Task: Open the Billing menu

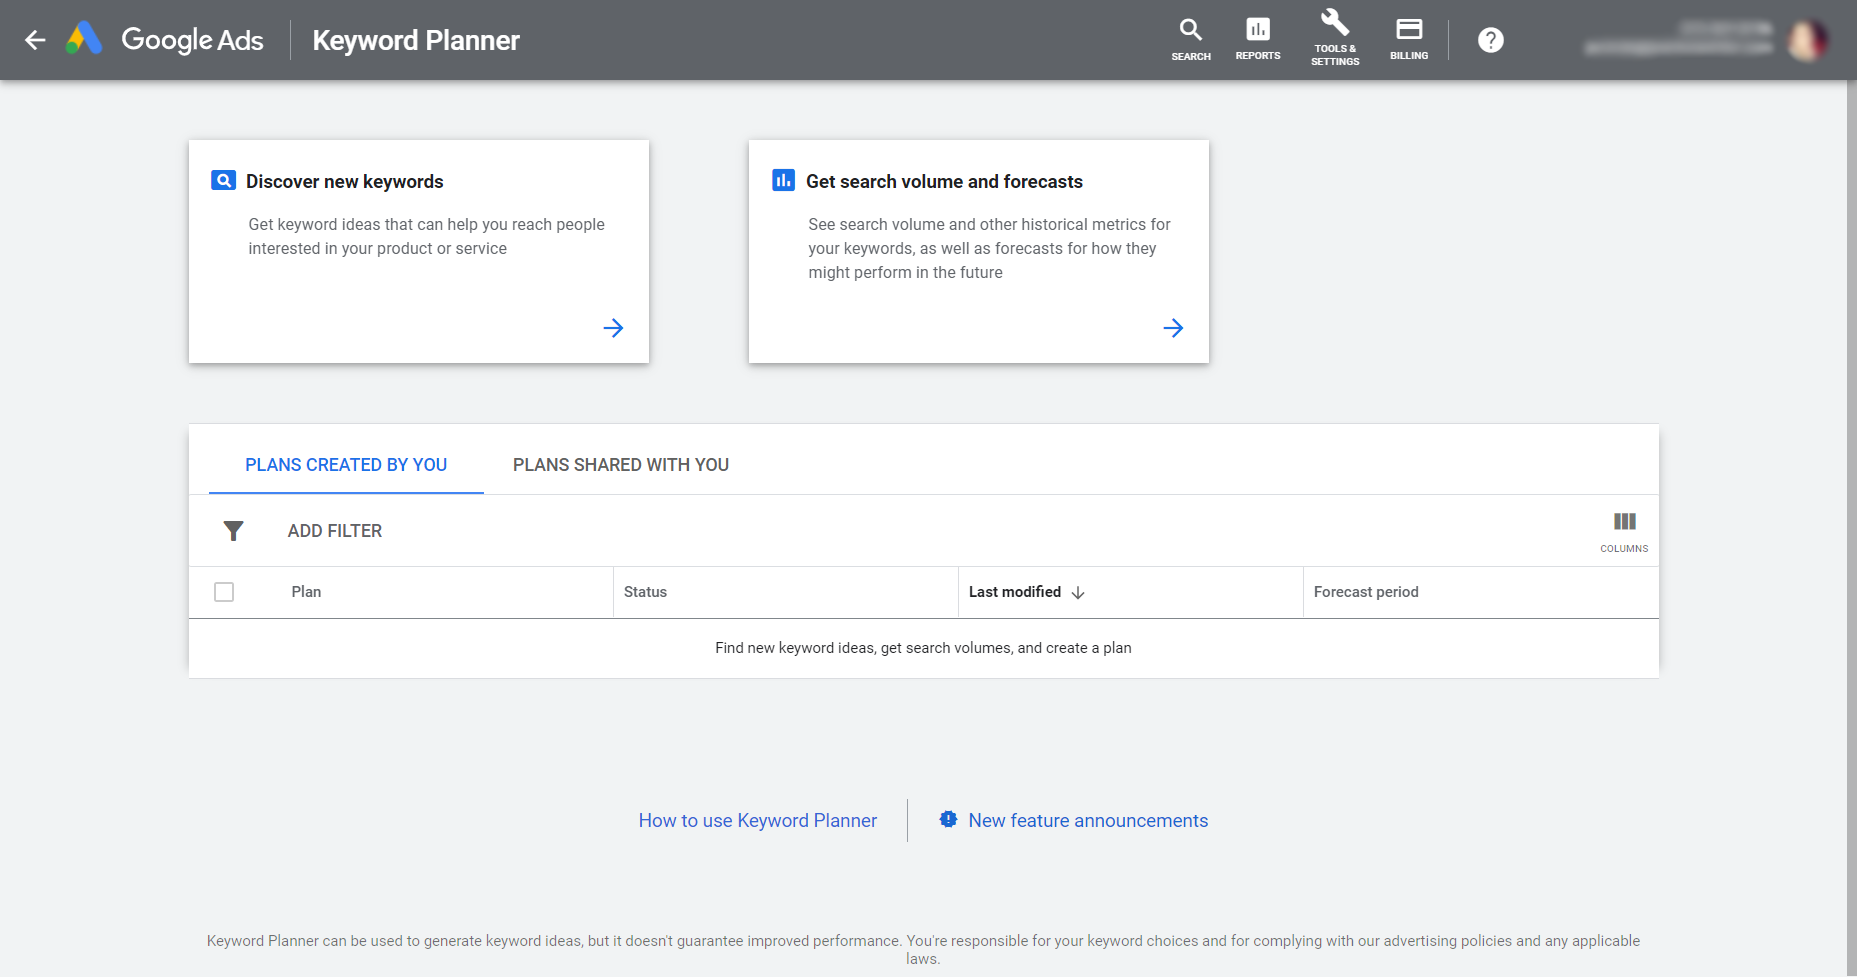Action: [1409, 40]
